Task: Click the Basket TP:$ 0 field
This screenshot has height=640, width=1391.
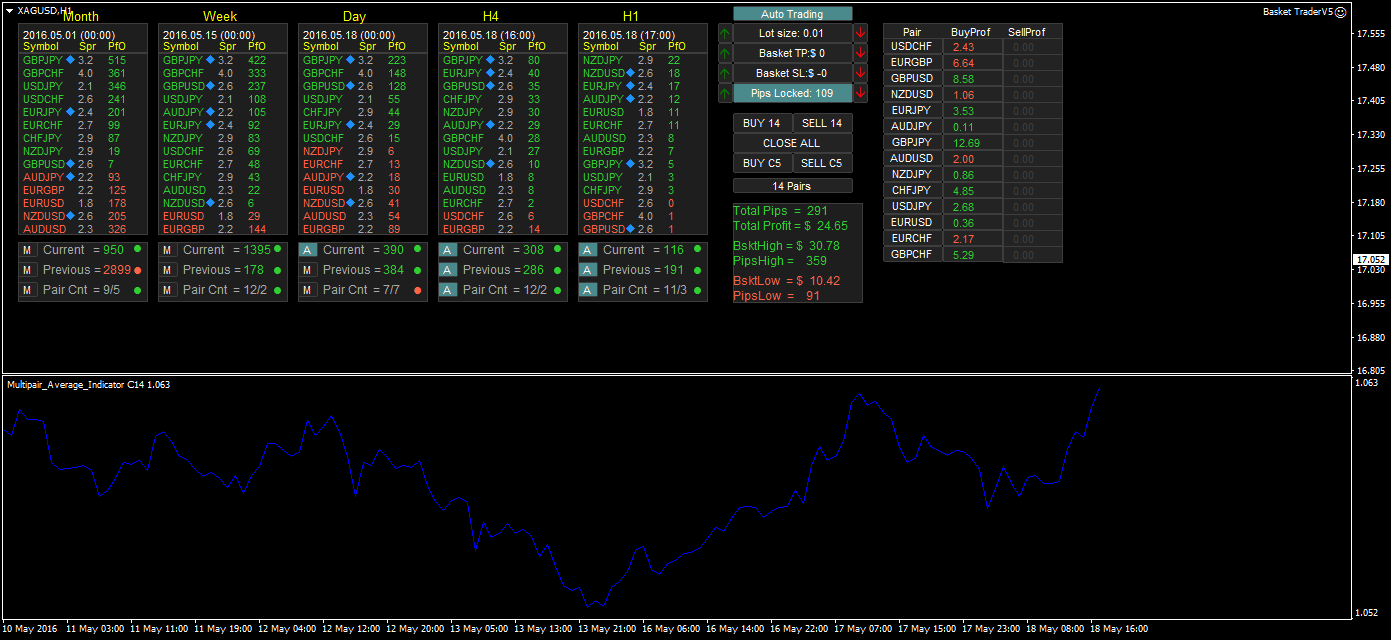Action: pyautogui.click(x=793, y=53)
